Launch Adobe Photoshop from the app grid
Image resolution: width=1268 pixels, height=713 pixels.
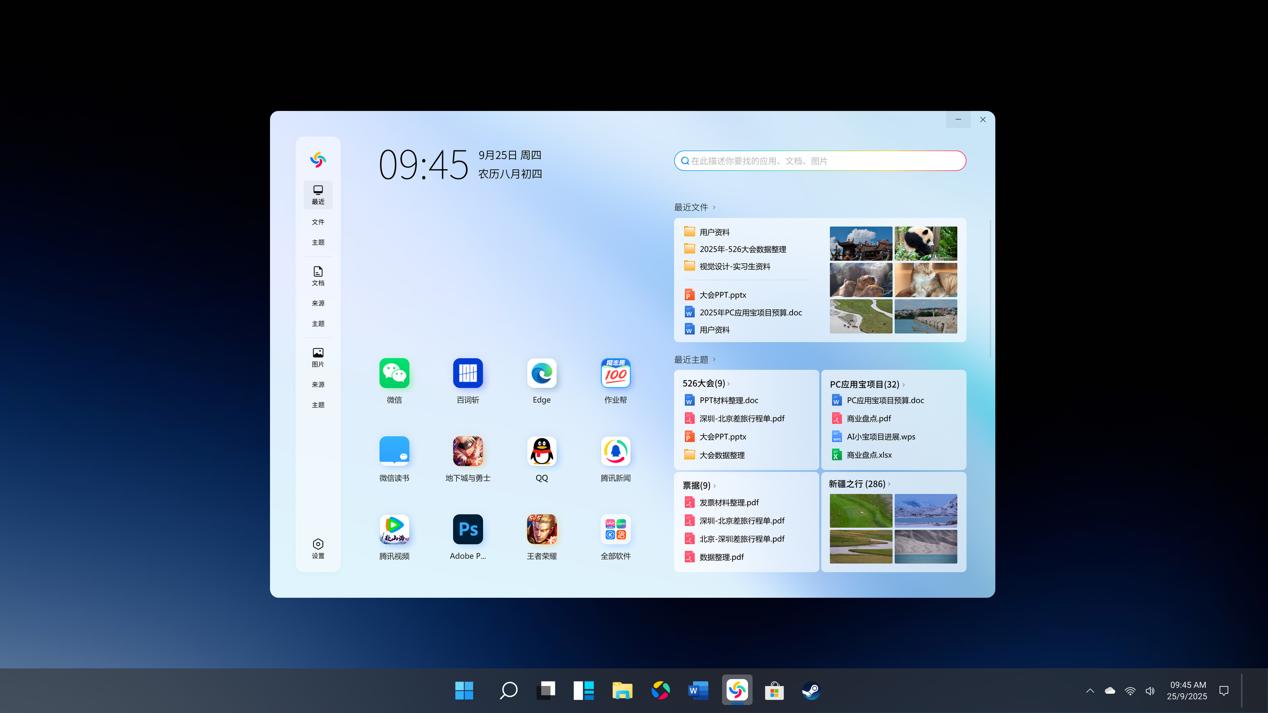point(467,529)
